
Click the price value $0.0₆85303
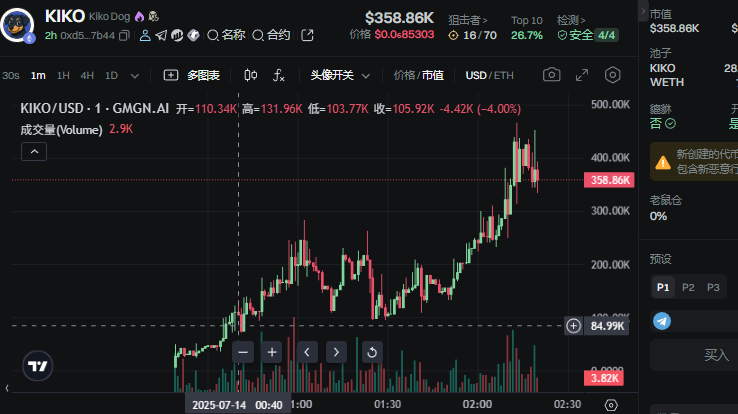click(404, 35)
